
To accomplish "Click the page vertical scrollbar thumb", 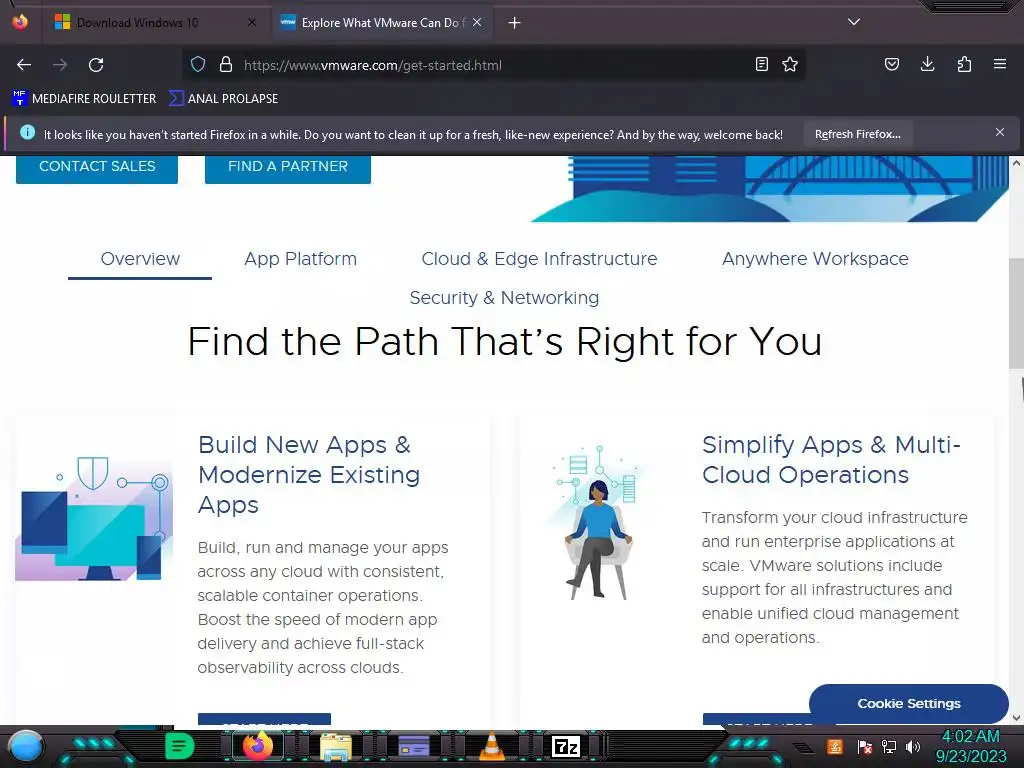I will click(x=1016, y=313).
